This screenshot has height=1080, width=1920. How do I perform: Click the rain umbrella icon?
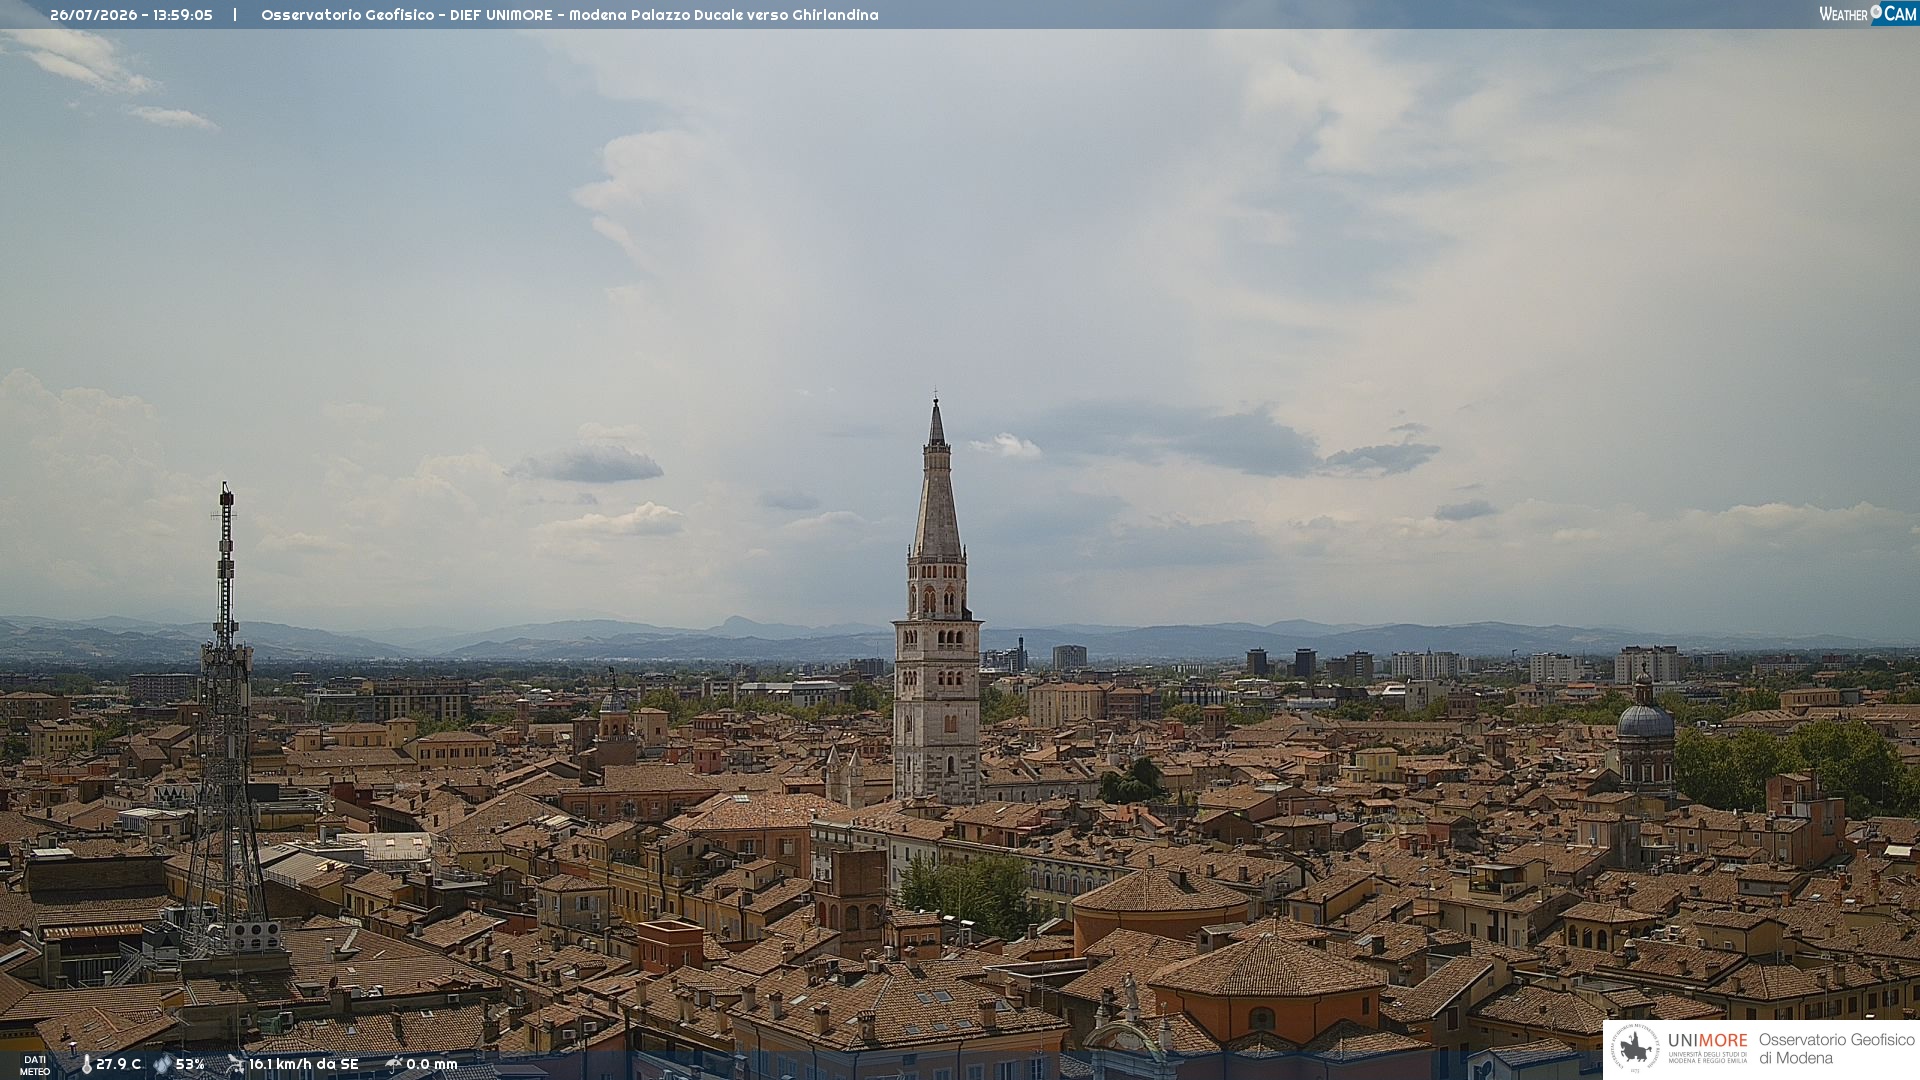pos(394,1064)
